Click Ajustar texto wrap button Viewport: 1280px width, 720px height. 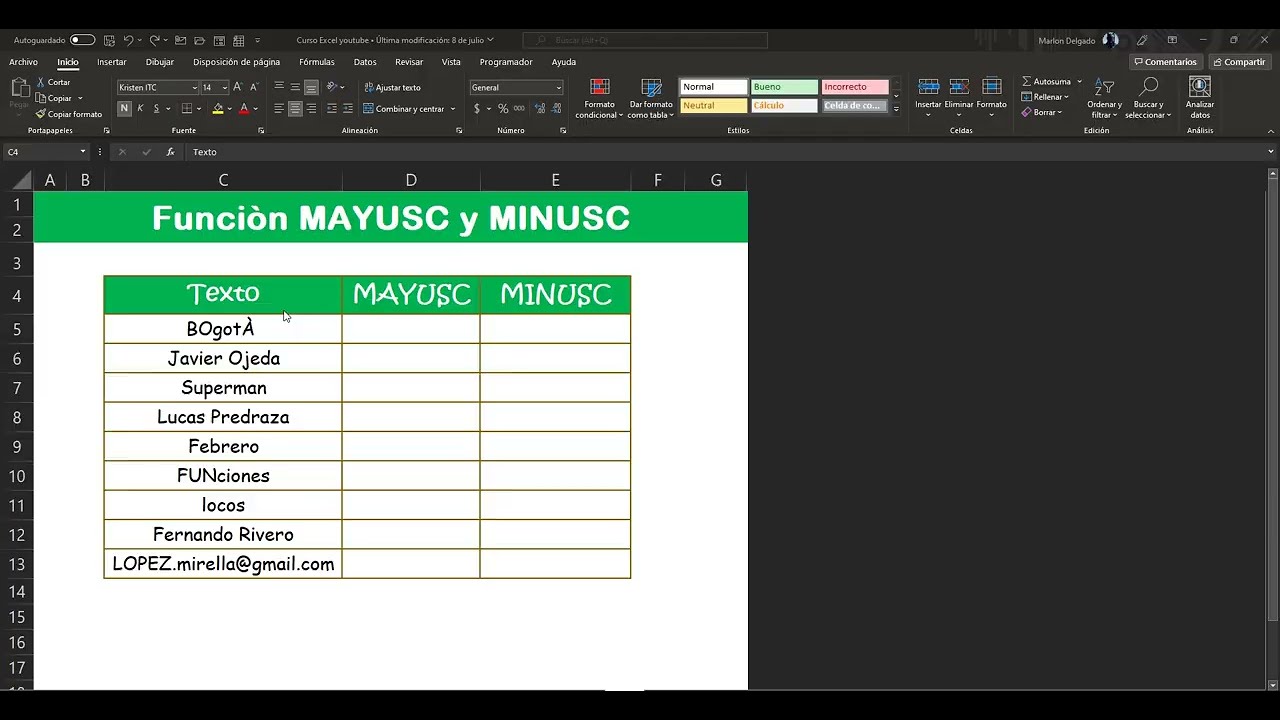click(392, 87)
